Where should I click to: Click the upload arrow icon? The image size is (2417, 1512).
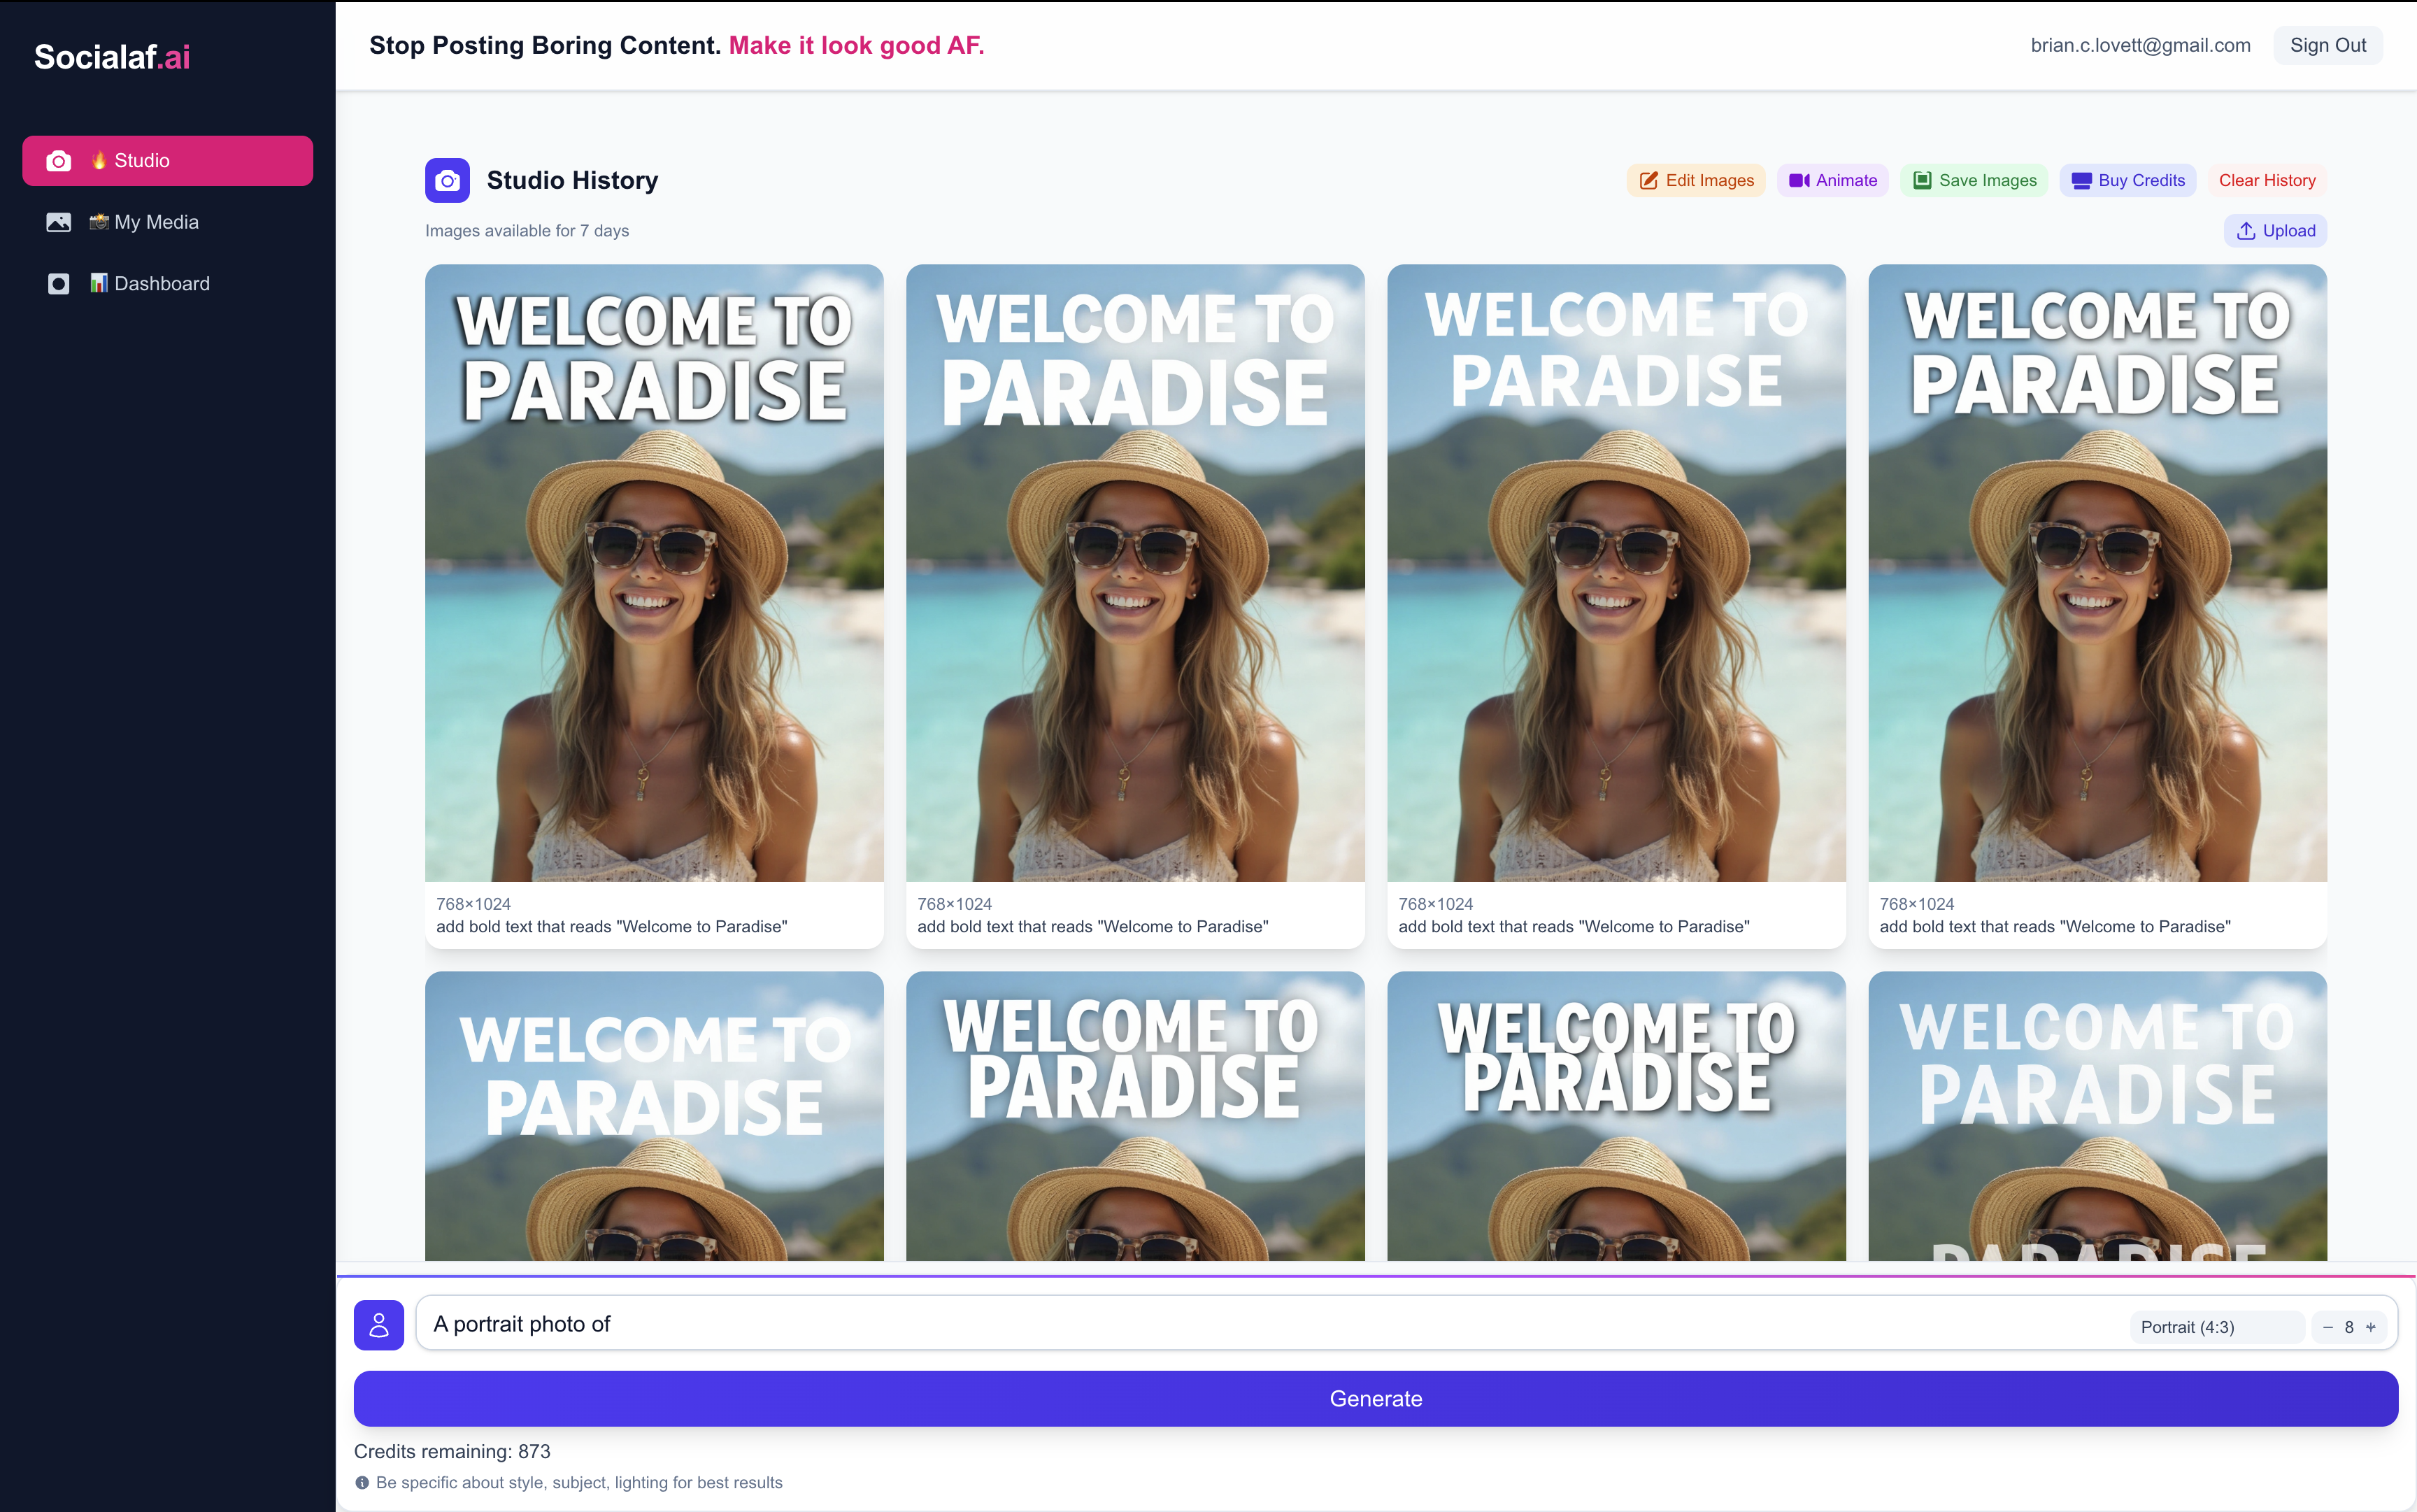pyautogui.click(x=2246, y=231)
